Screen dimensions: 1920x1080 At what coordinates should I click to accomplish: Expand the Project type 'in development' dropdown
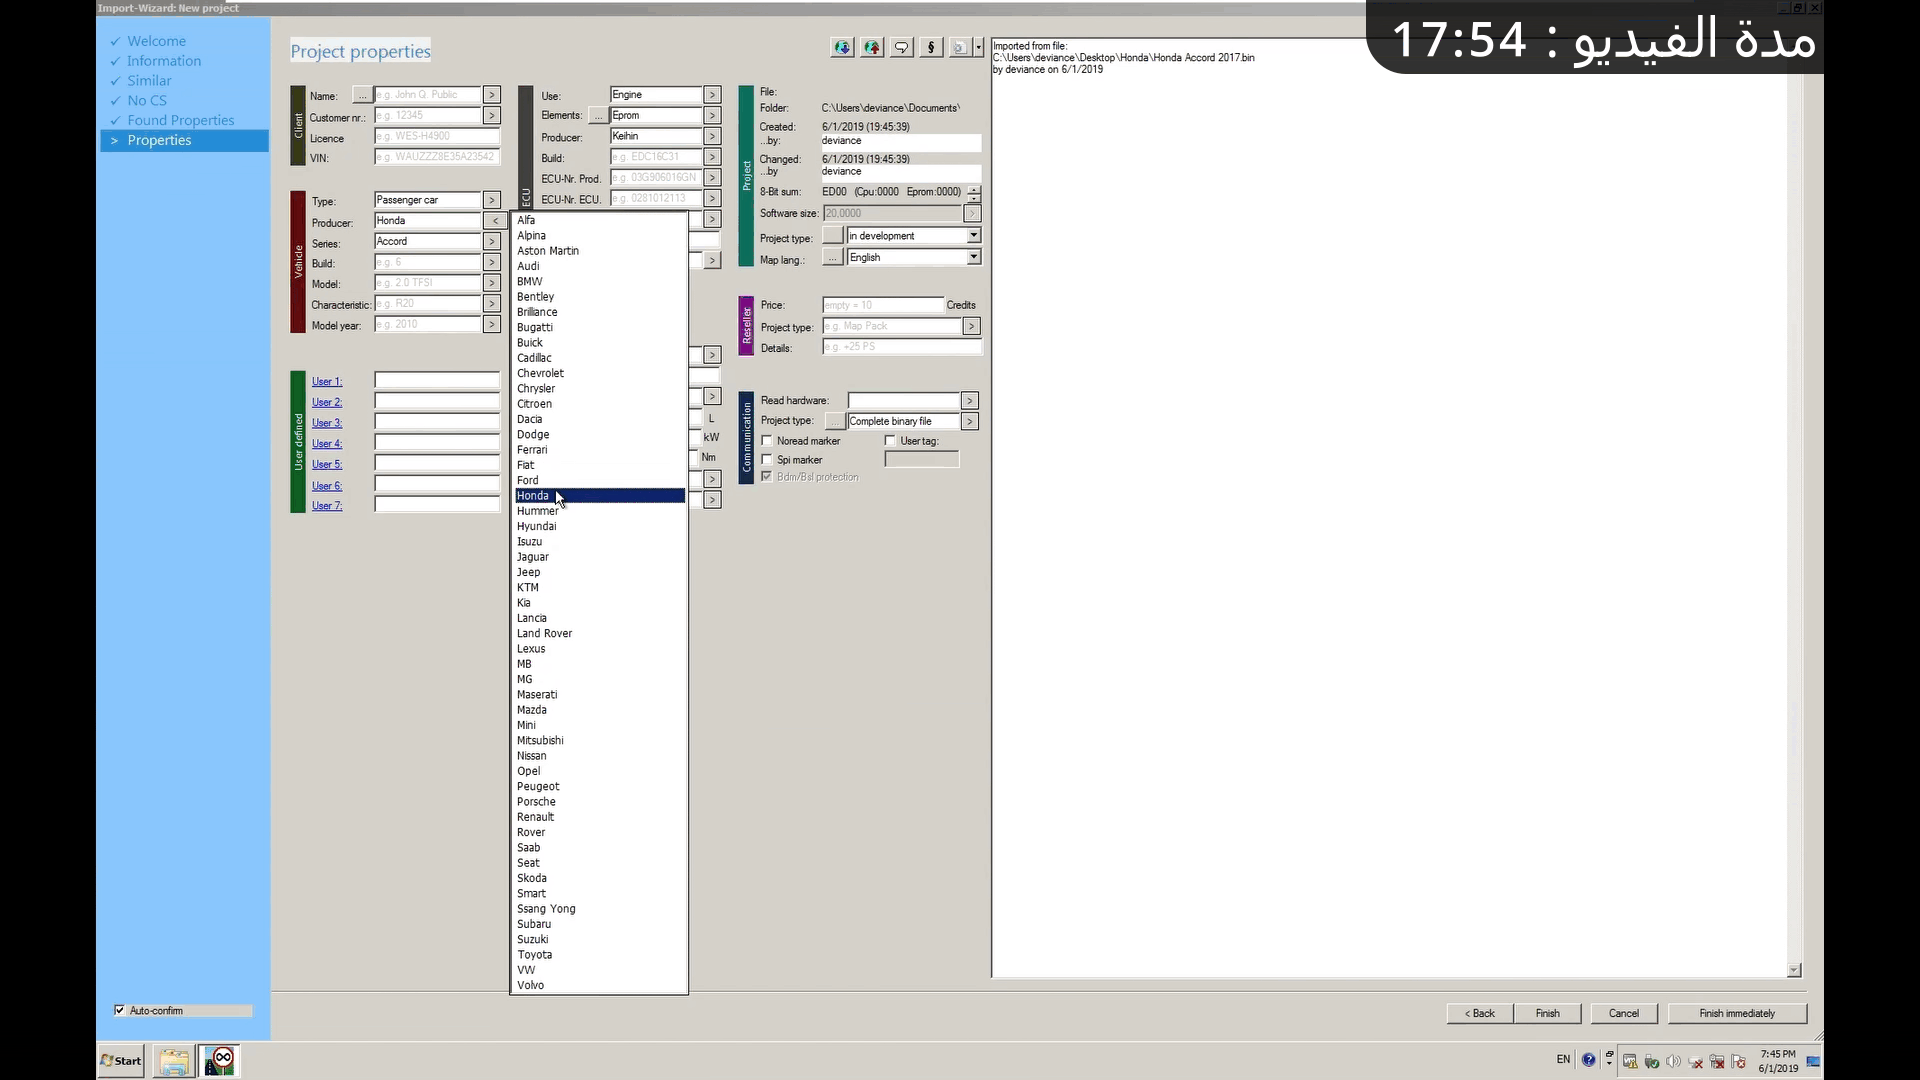(x=973, y=236)
